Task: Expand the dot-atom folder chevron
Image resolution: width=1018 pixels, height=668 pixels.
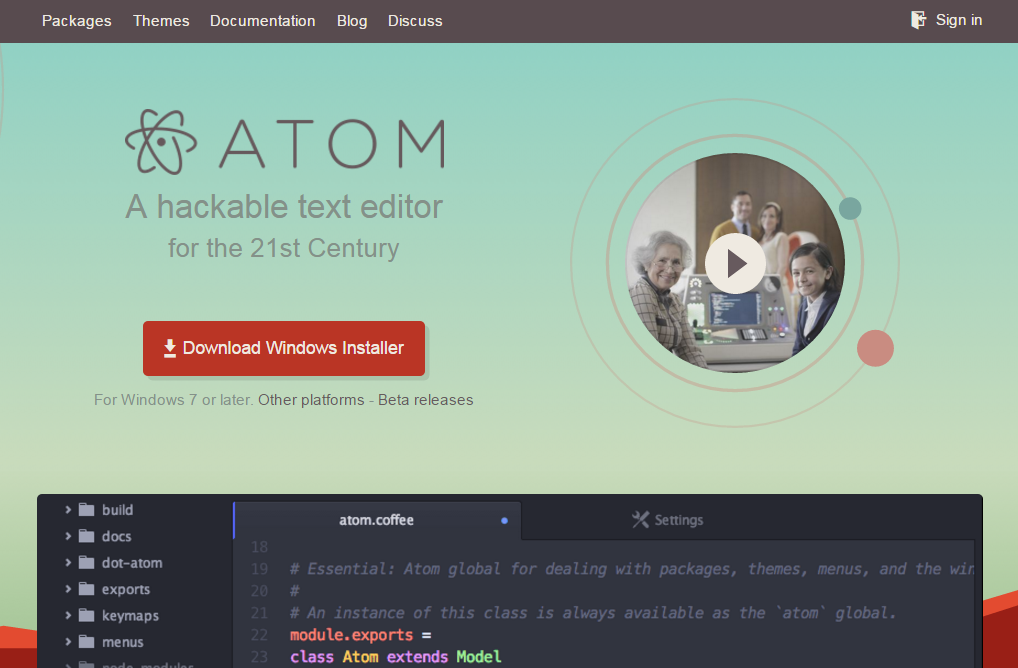Action: tap(68, 563)
